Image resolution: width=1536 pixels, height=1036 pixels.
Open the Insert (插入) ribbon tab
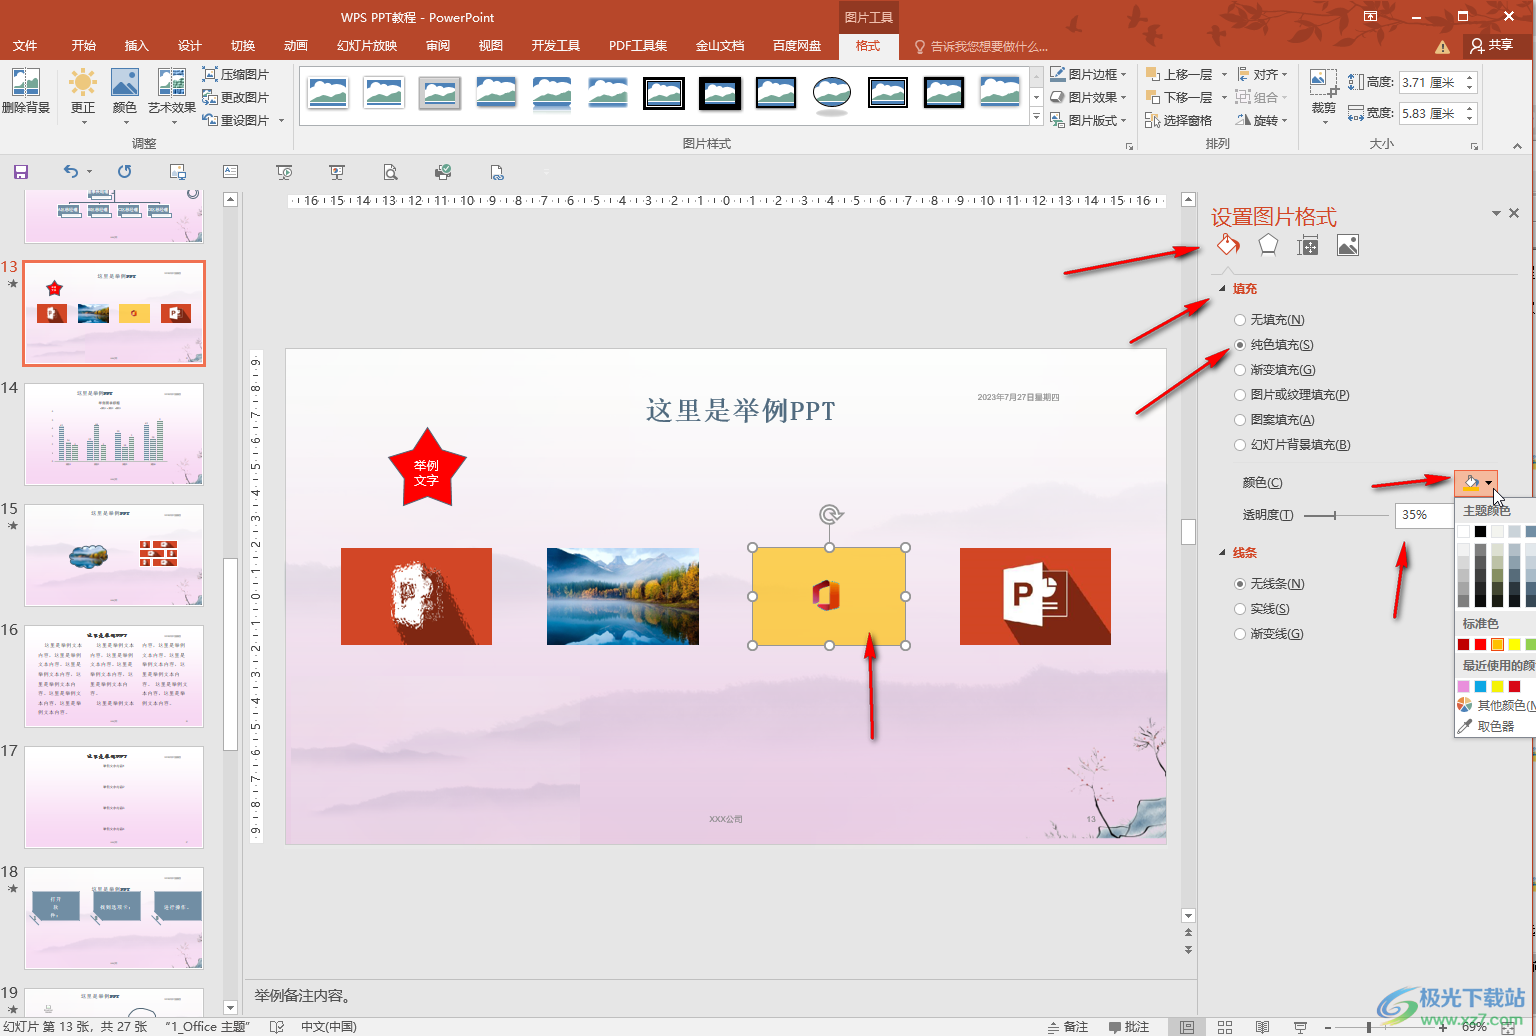pyautogui.click(x=136, y=46)
